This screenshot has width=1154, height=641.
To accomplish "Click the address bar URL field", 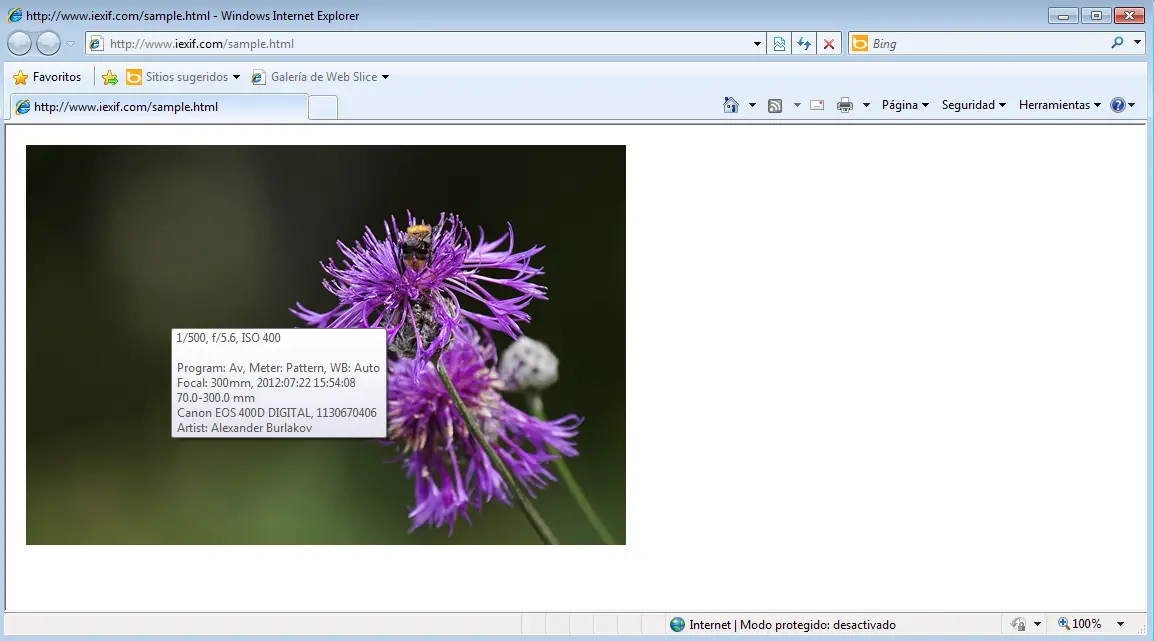I will [427, 44].
